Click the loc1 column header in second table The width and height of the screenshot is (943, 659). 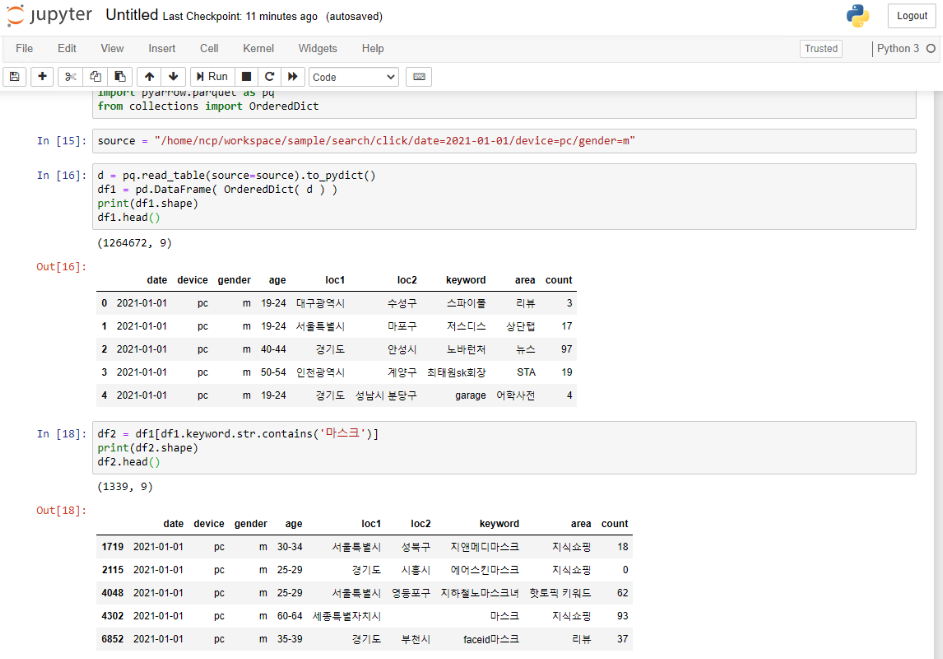coord(371,524)
